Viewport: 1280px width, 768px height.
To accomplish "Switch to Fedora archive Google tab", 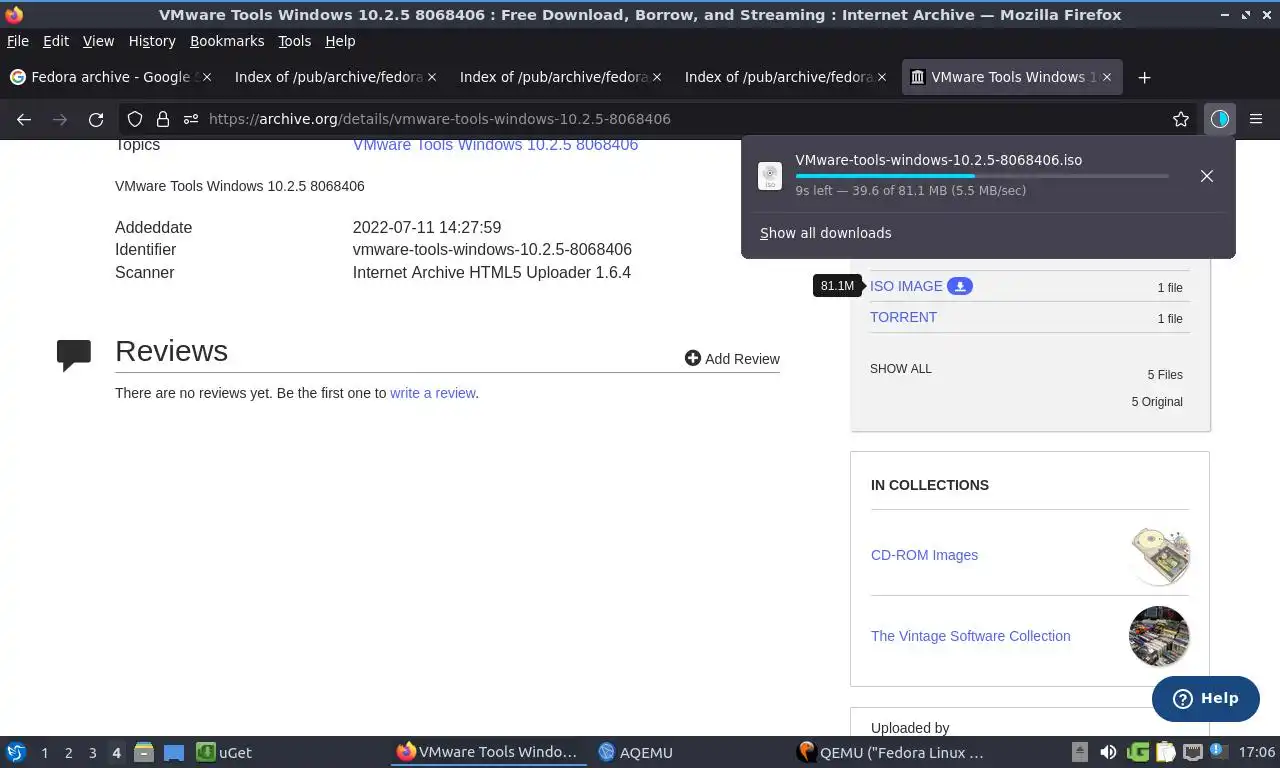I will pos(110,77).
